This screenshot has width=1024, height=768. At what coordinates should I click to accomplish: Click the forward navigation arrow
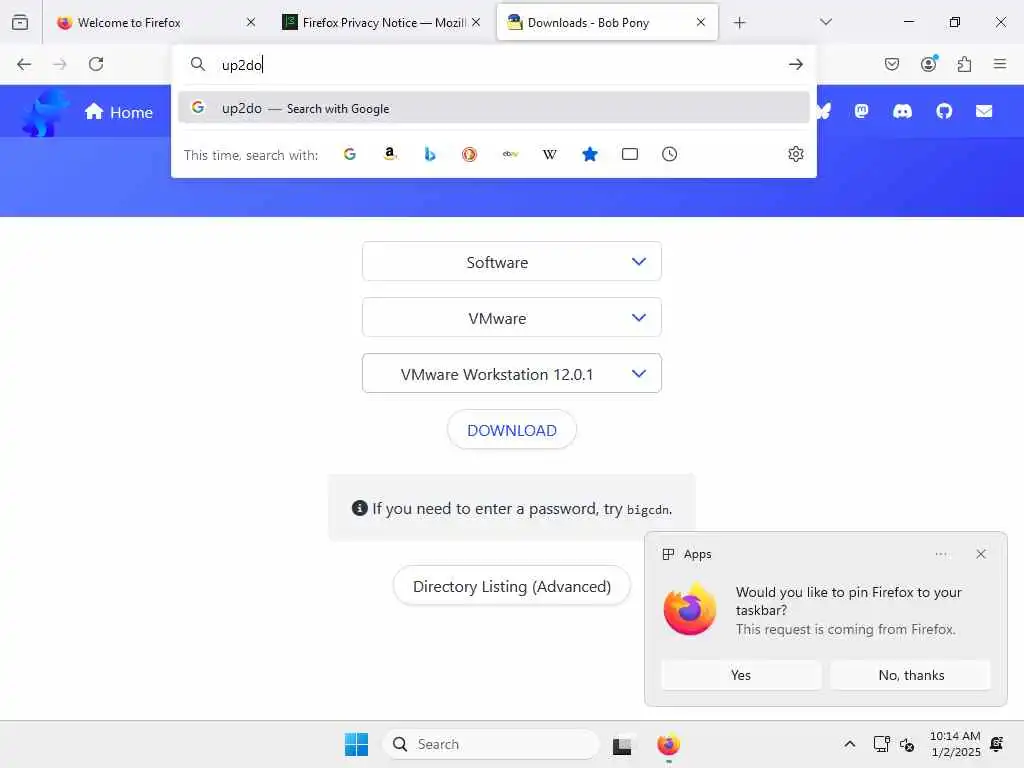tap(59, 64)
